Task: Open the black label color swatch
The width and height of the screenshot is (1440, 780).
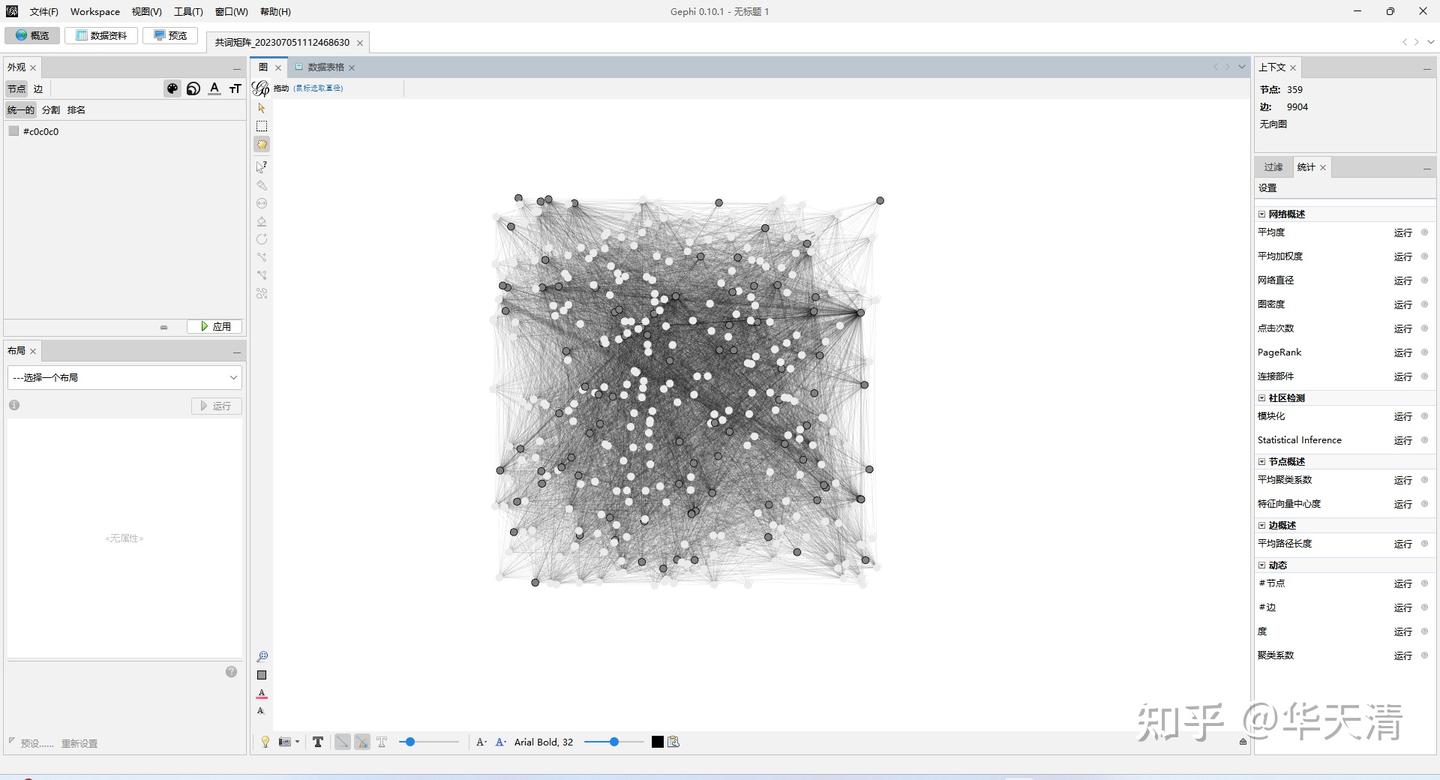Action: click(x=657, y=742)
